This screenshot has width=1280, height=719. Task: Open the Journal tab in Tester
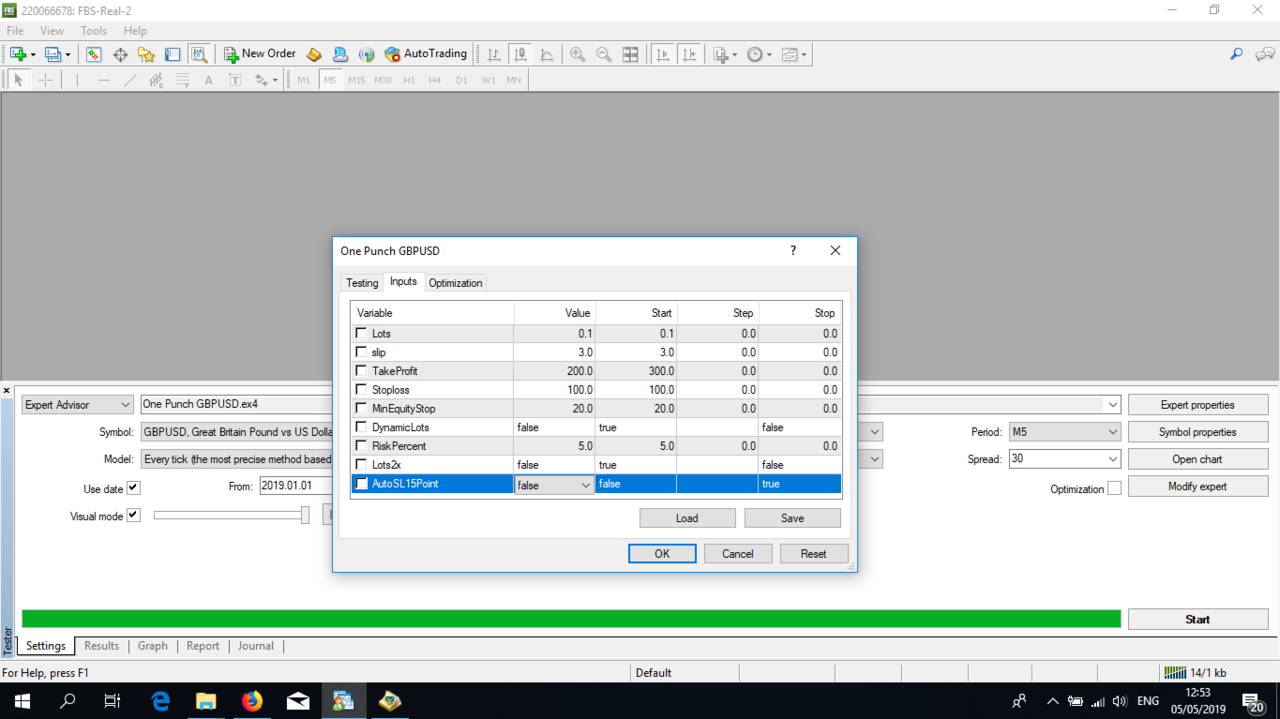(255, 646)
